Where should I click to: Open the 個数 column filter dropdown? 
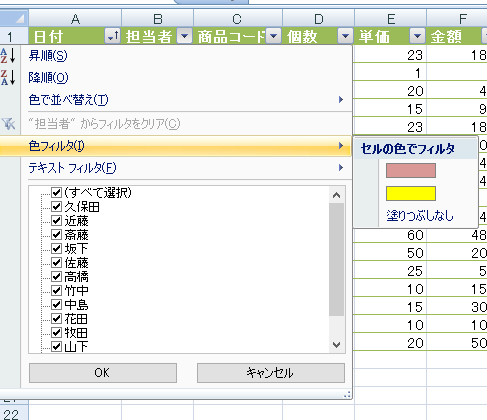[x=345, y=36]
